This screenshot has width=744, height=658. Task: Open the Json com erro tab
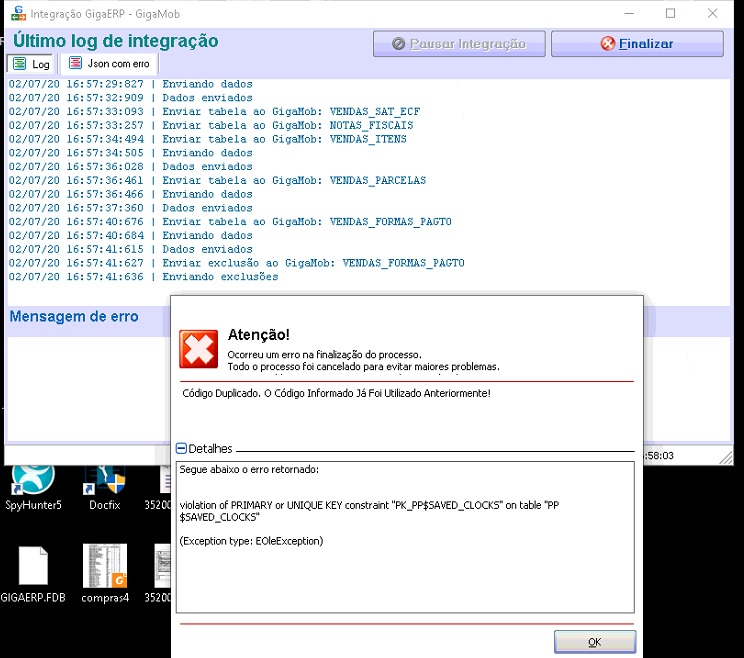point(108,64)
